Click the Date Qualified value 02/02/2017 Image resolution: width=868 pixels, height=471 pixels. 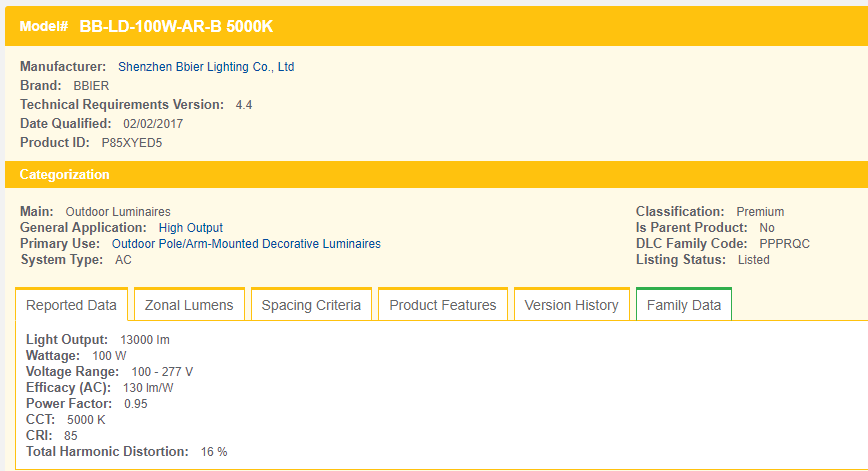(153, 124)
